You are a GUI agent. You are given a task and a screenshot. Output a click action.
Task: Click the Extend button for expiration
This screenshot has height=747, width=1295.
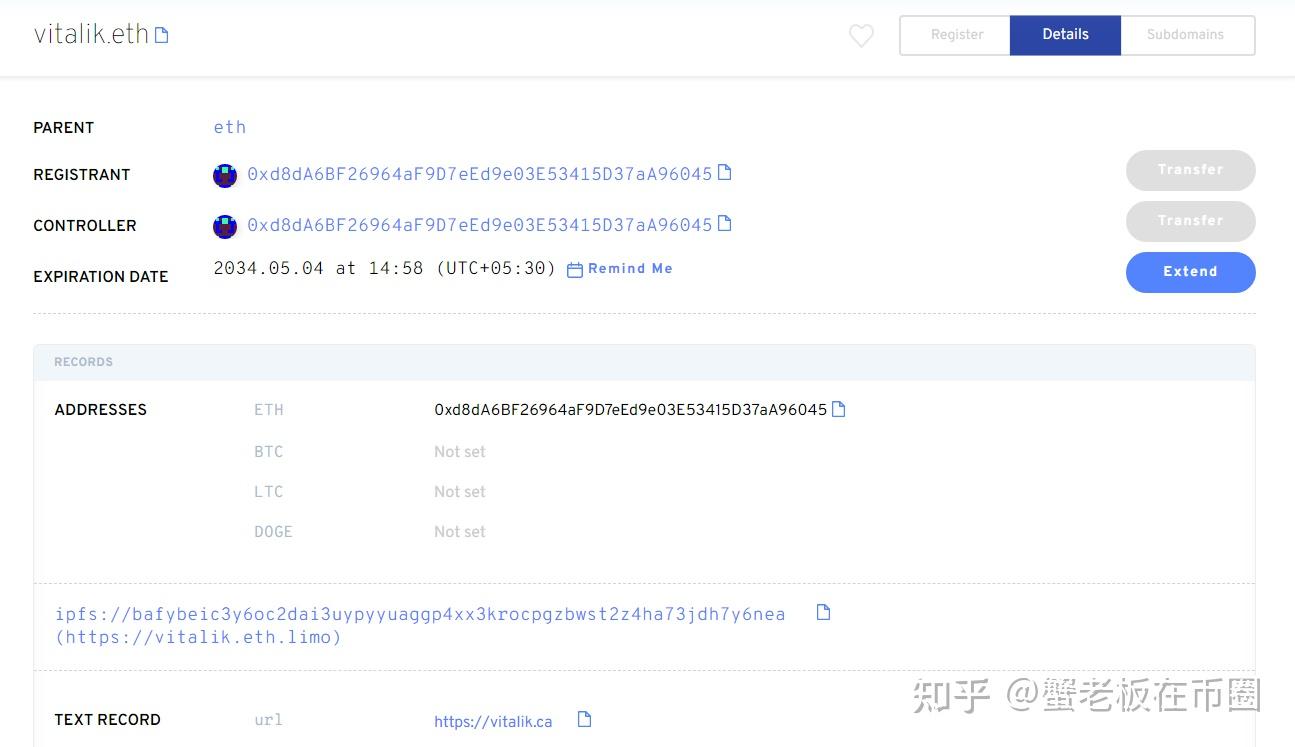[1190, 271]
